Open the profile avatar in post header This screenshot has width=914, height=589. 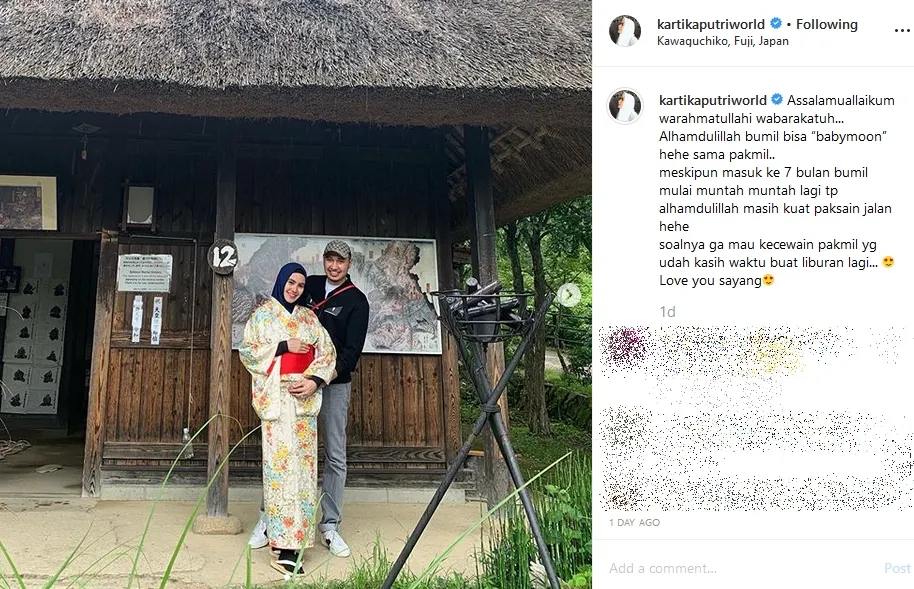(625, 31)
